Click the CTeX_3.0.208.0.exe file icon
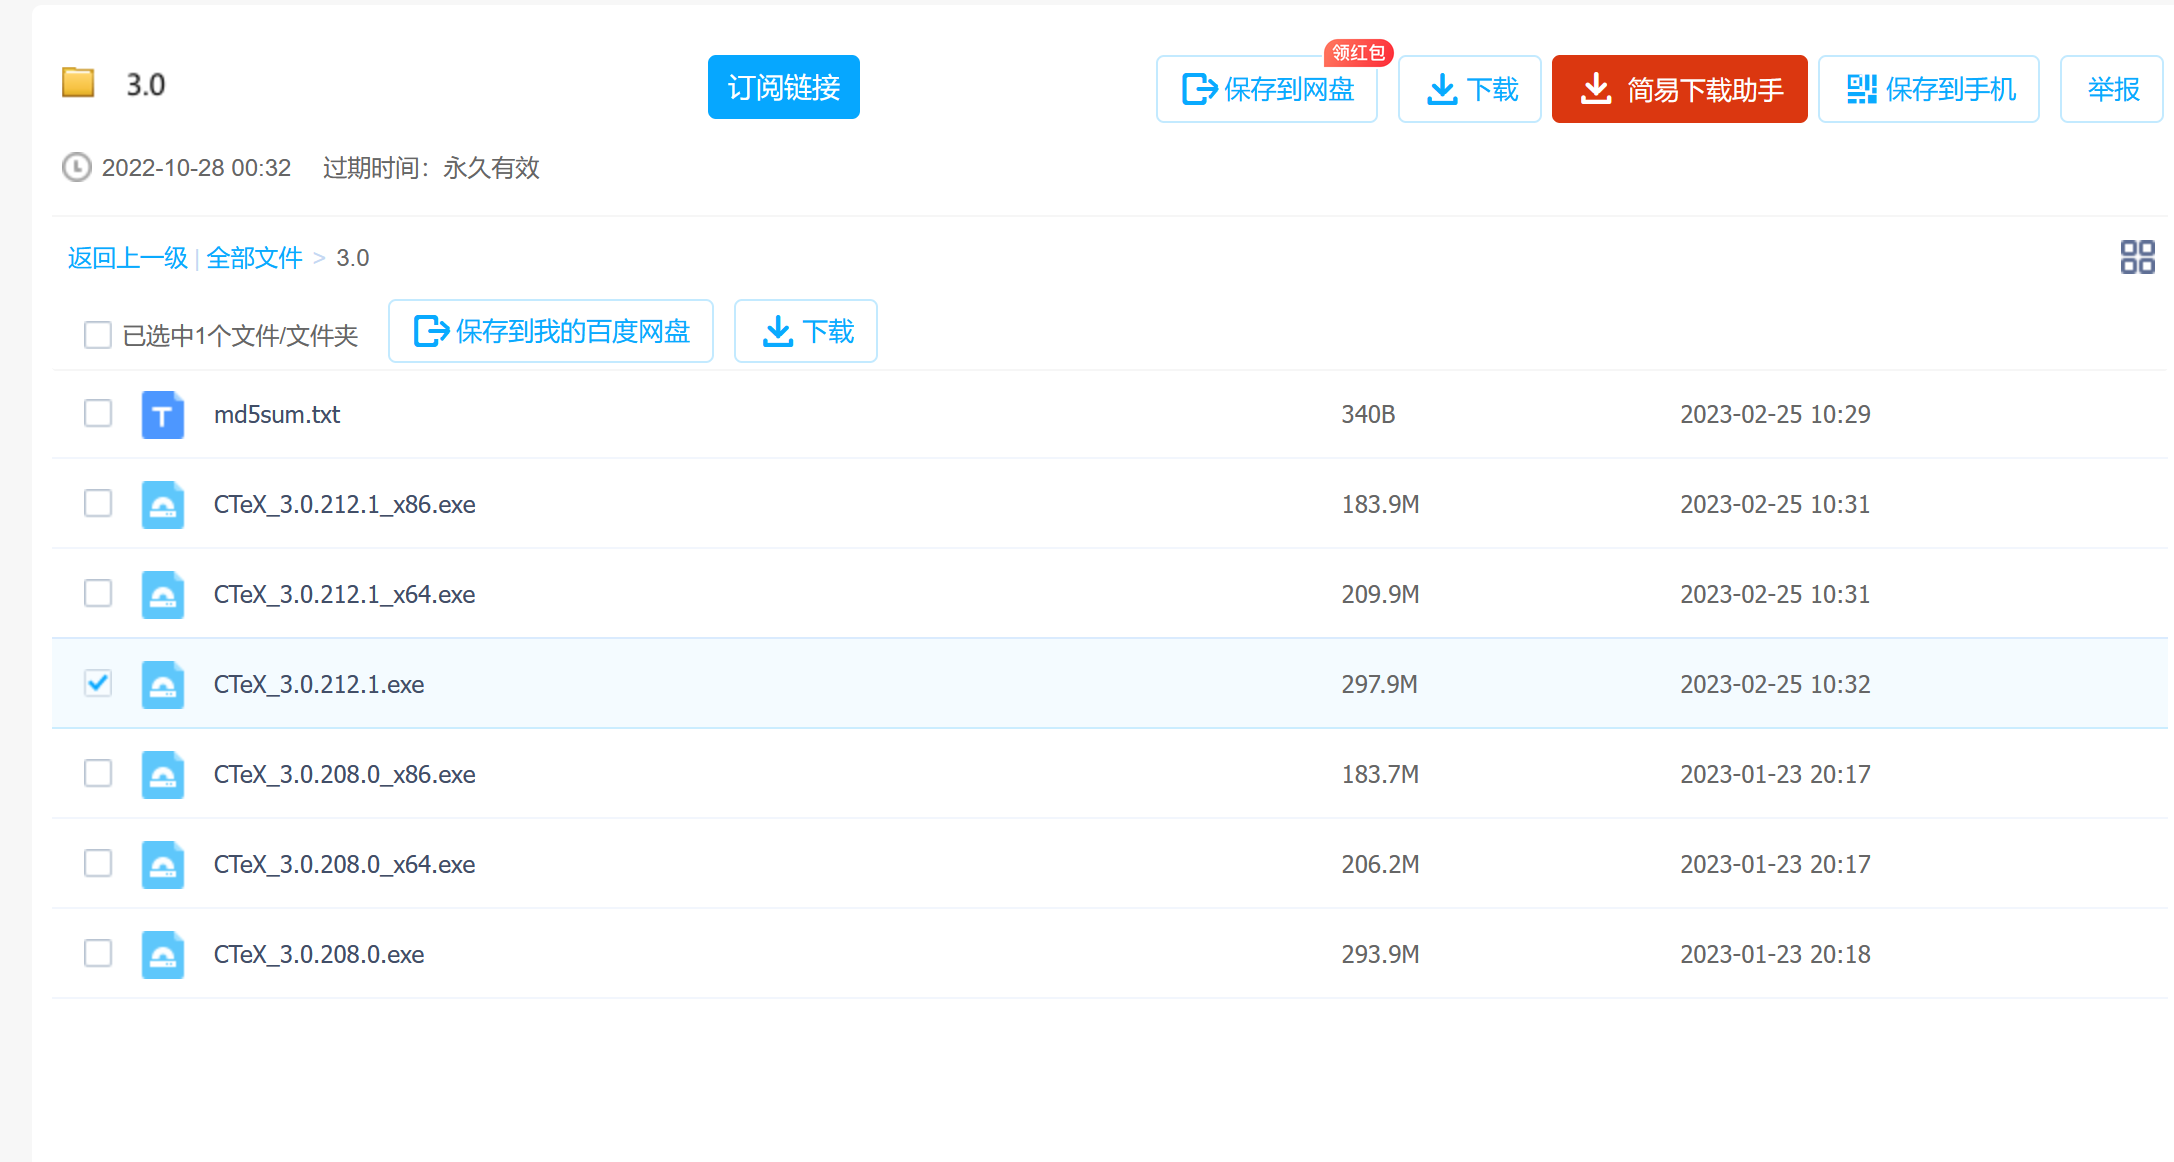 pyautogui.click(x=163, y=954)
